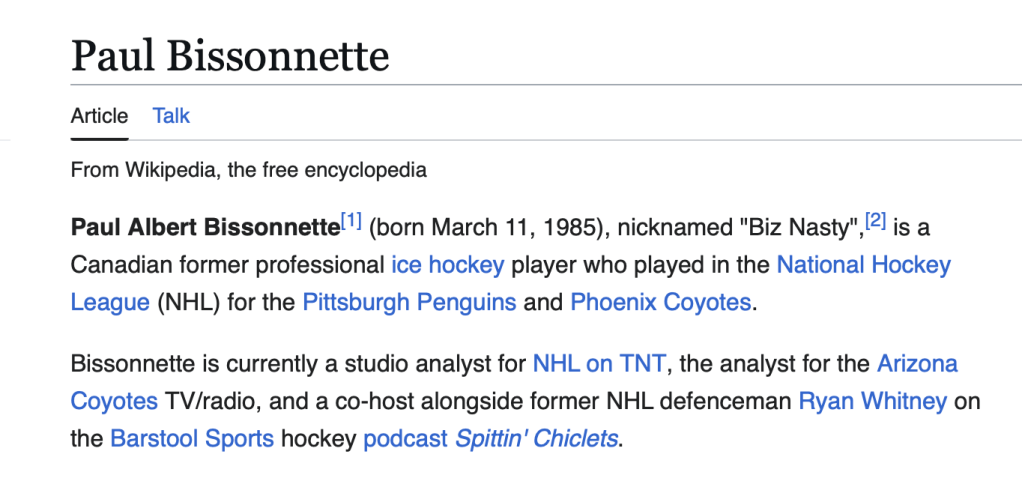
Task: Open the Phoenix Coyotes link
Action: 660,301
